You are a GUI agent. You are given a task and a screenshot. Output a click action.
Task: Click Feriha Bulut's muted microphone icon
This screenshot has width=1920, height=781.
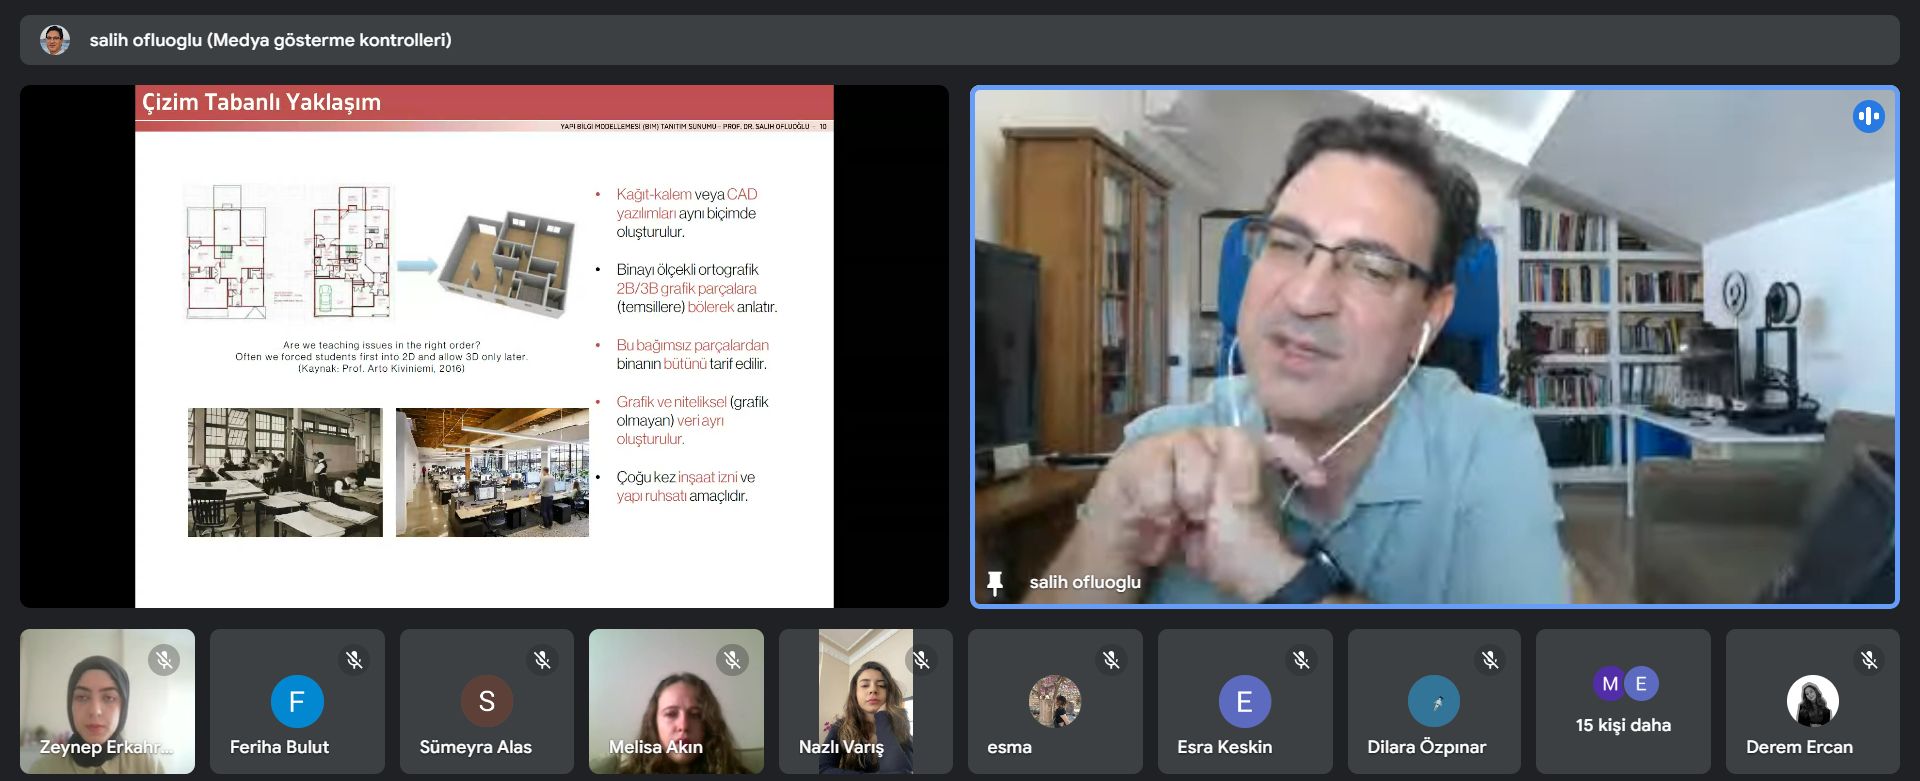pyautogui.click(x=354, y=660)
